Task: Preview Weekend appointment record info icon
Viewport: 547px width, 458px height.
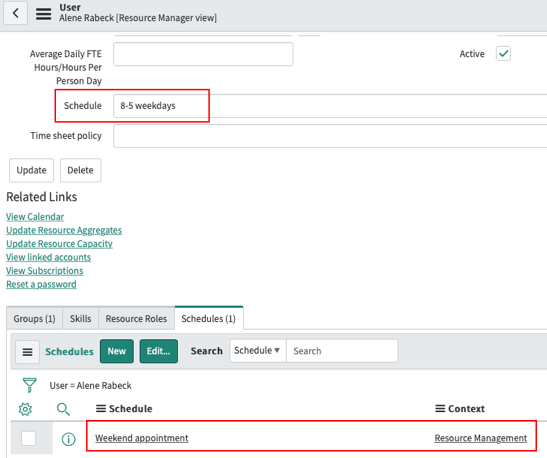Action: pos(68,439)
